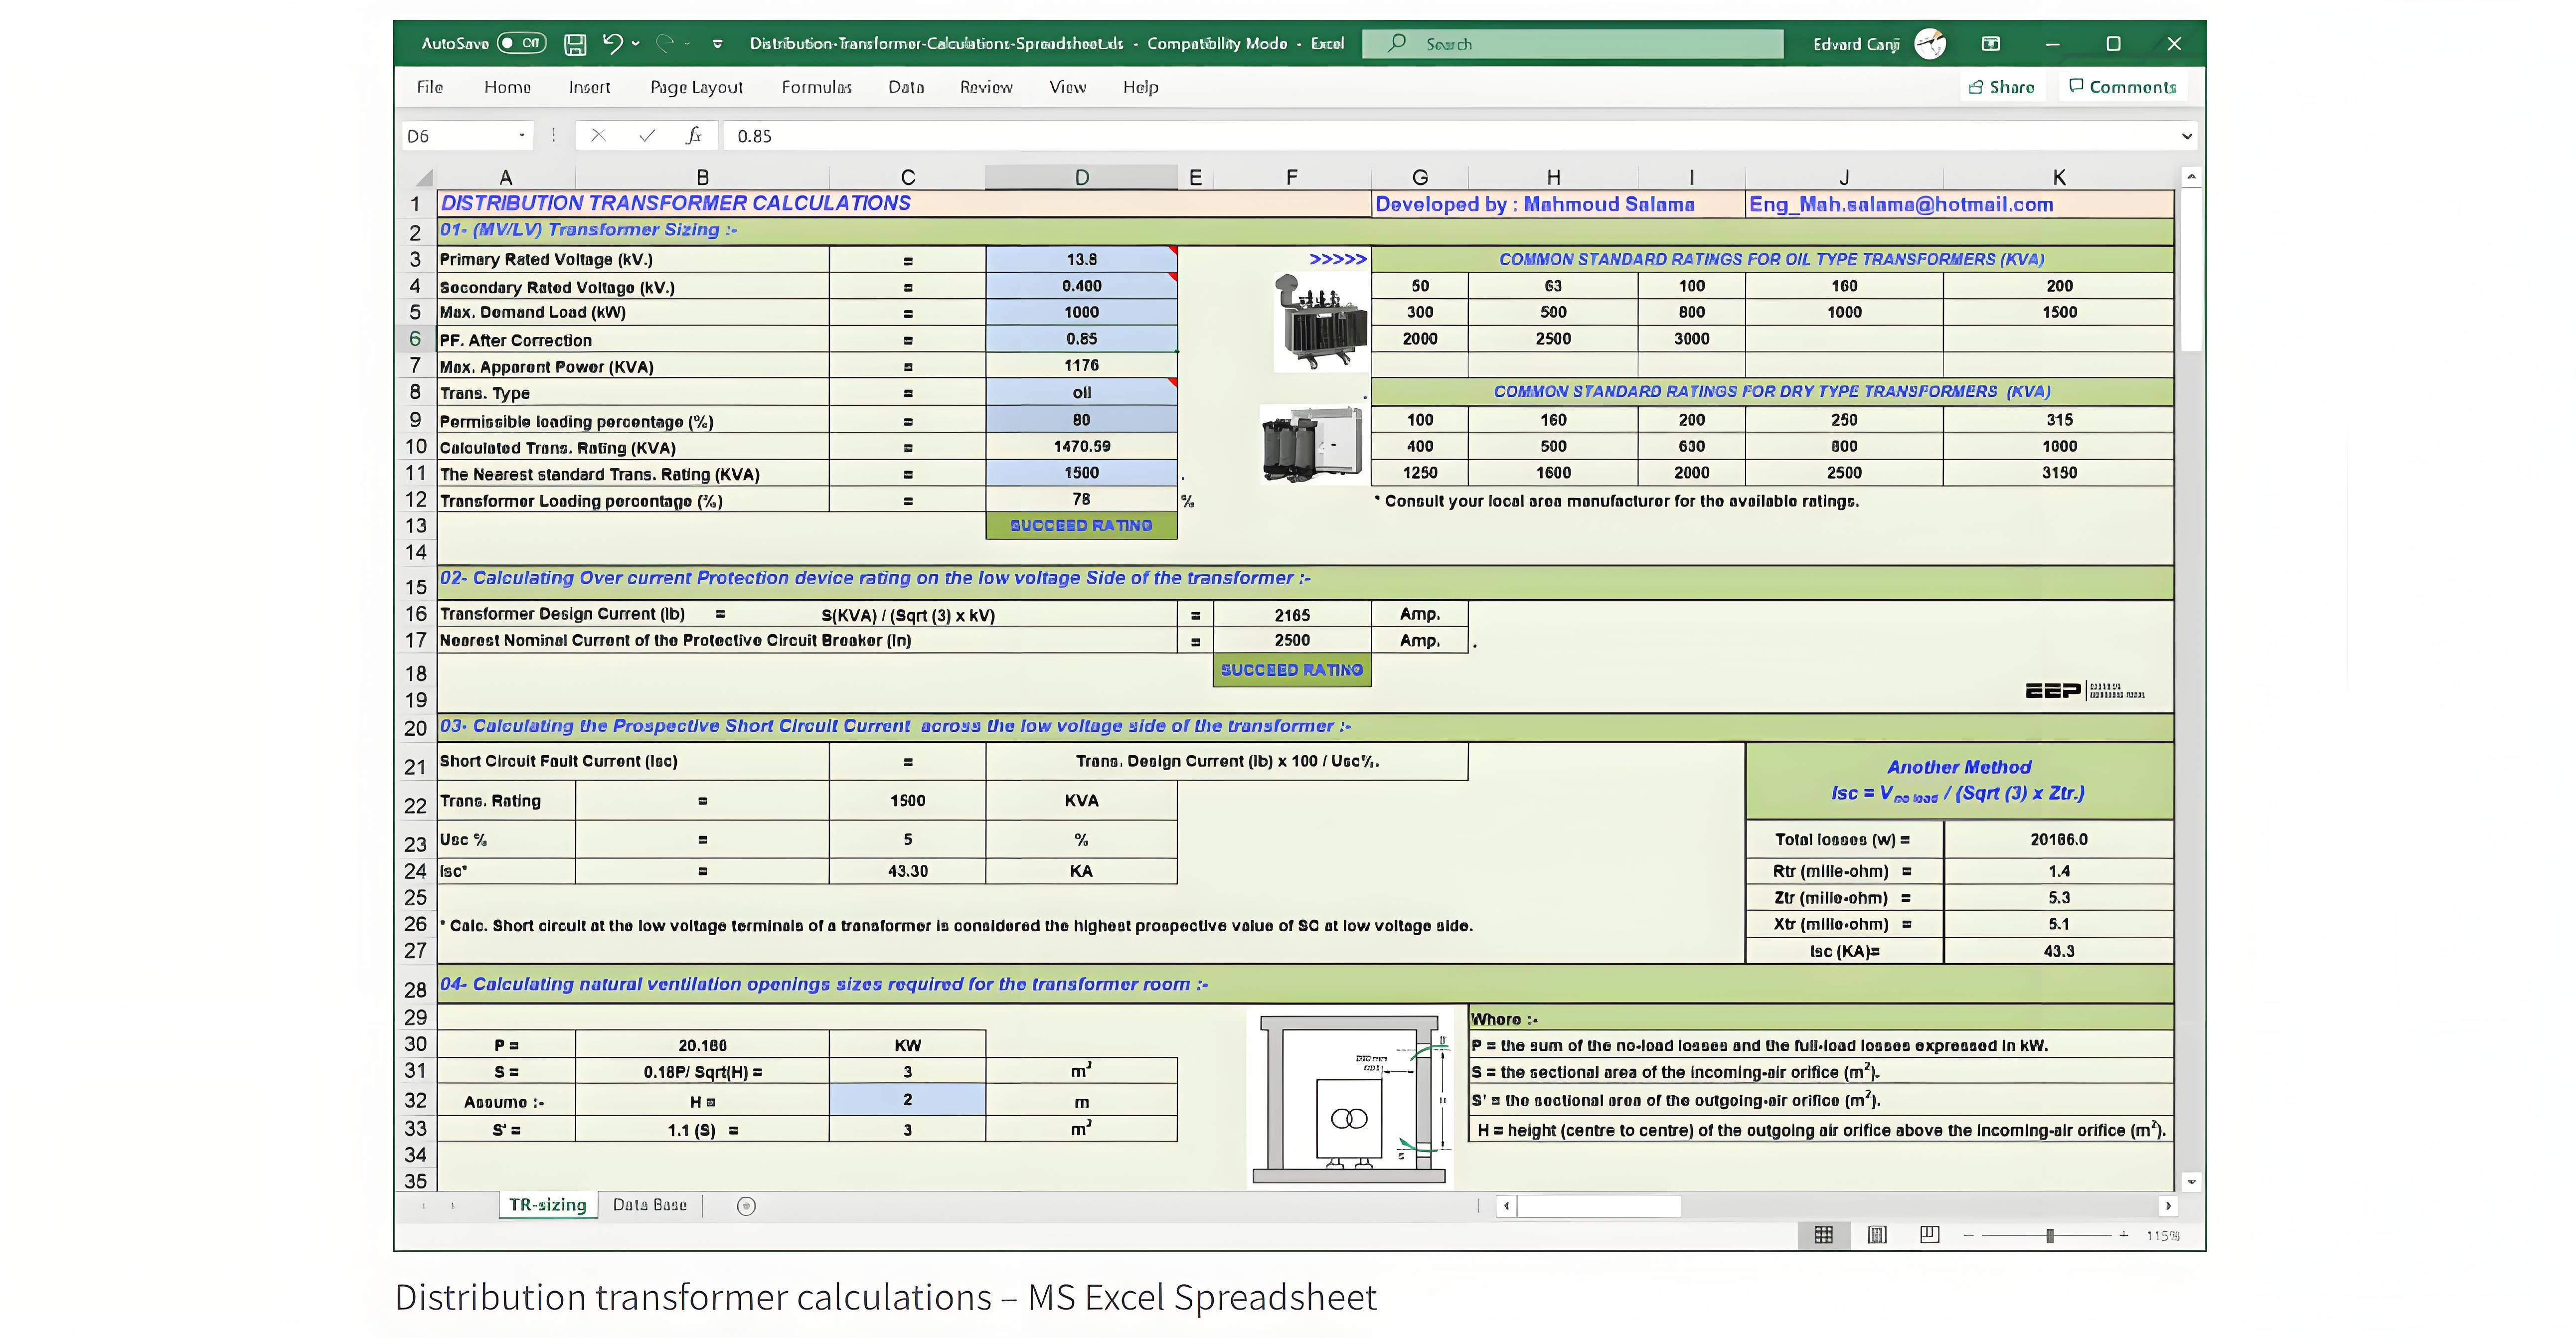This screenshot has width=2576, height=1338.
Task: Select the Trans. Type cell 'oil'
Action: [1081, 392]
